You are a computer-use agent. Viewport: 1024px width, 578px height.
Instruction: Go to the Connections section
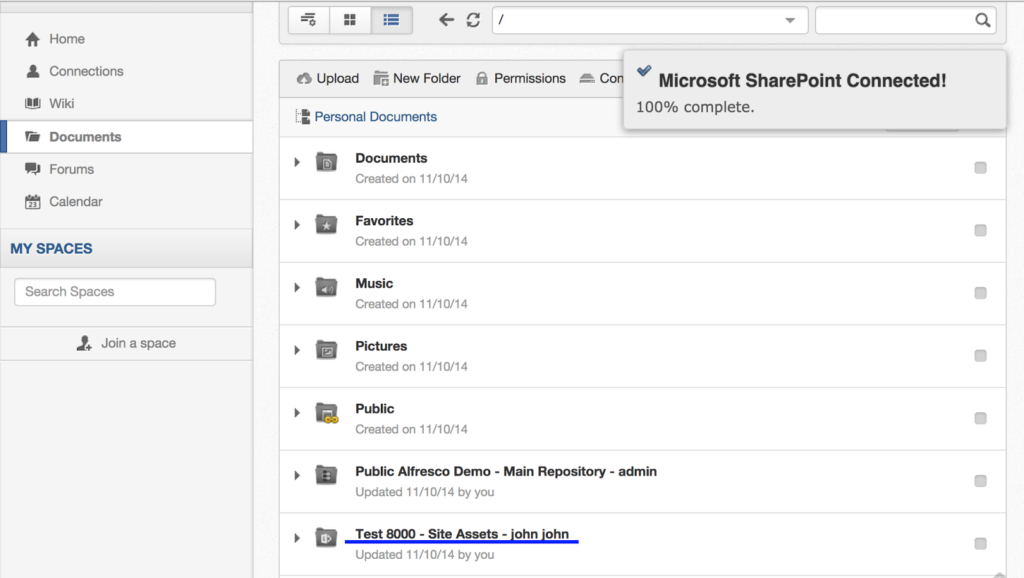[x=85, y=71]
